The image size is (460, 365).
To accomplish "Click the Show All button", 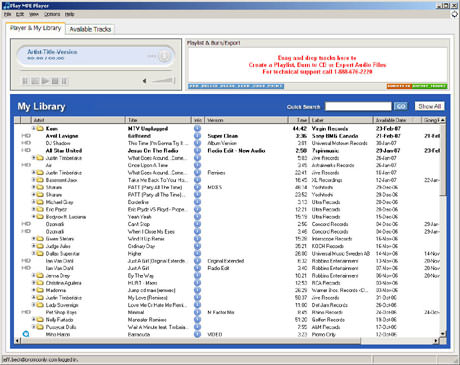I will [430, 106].
